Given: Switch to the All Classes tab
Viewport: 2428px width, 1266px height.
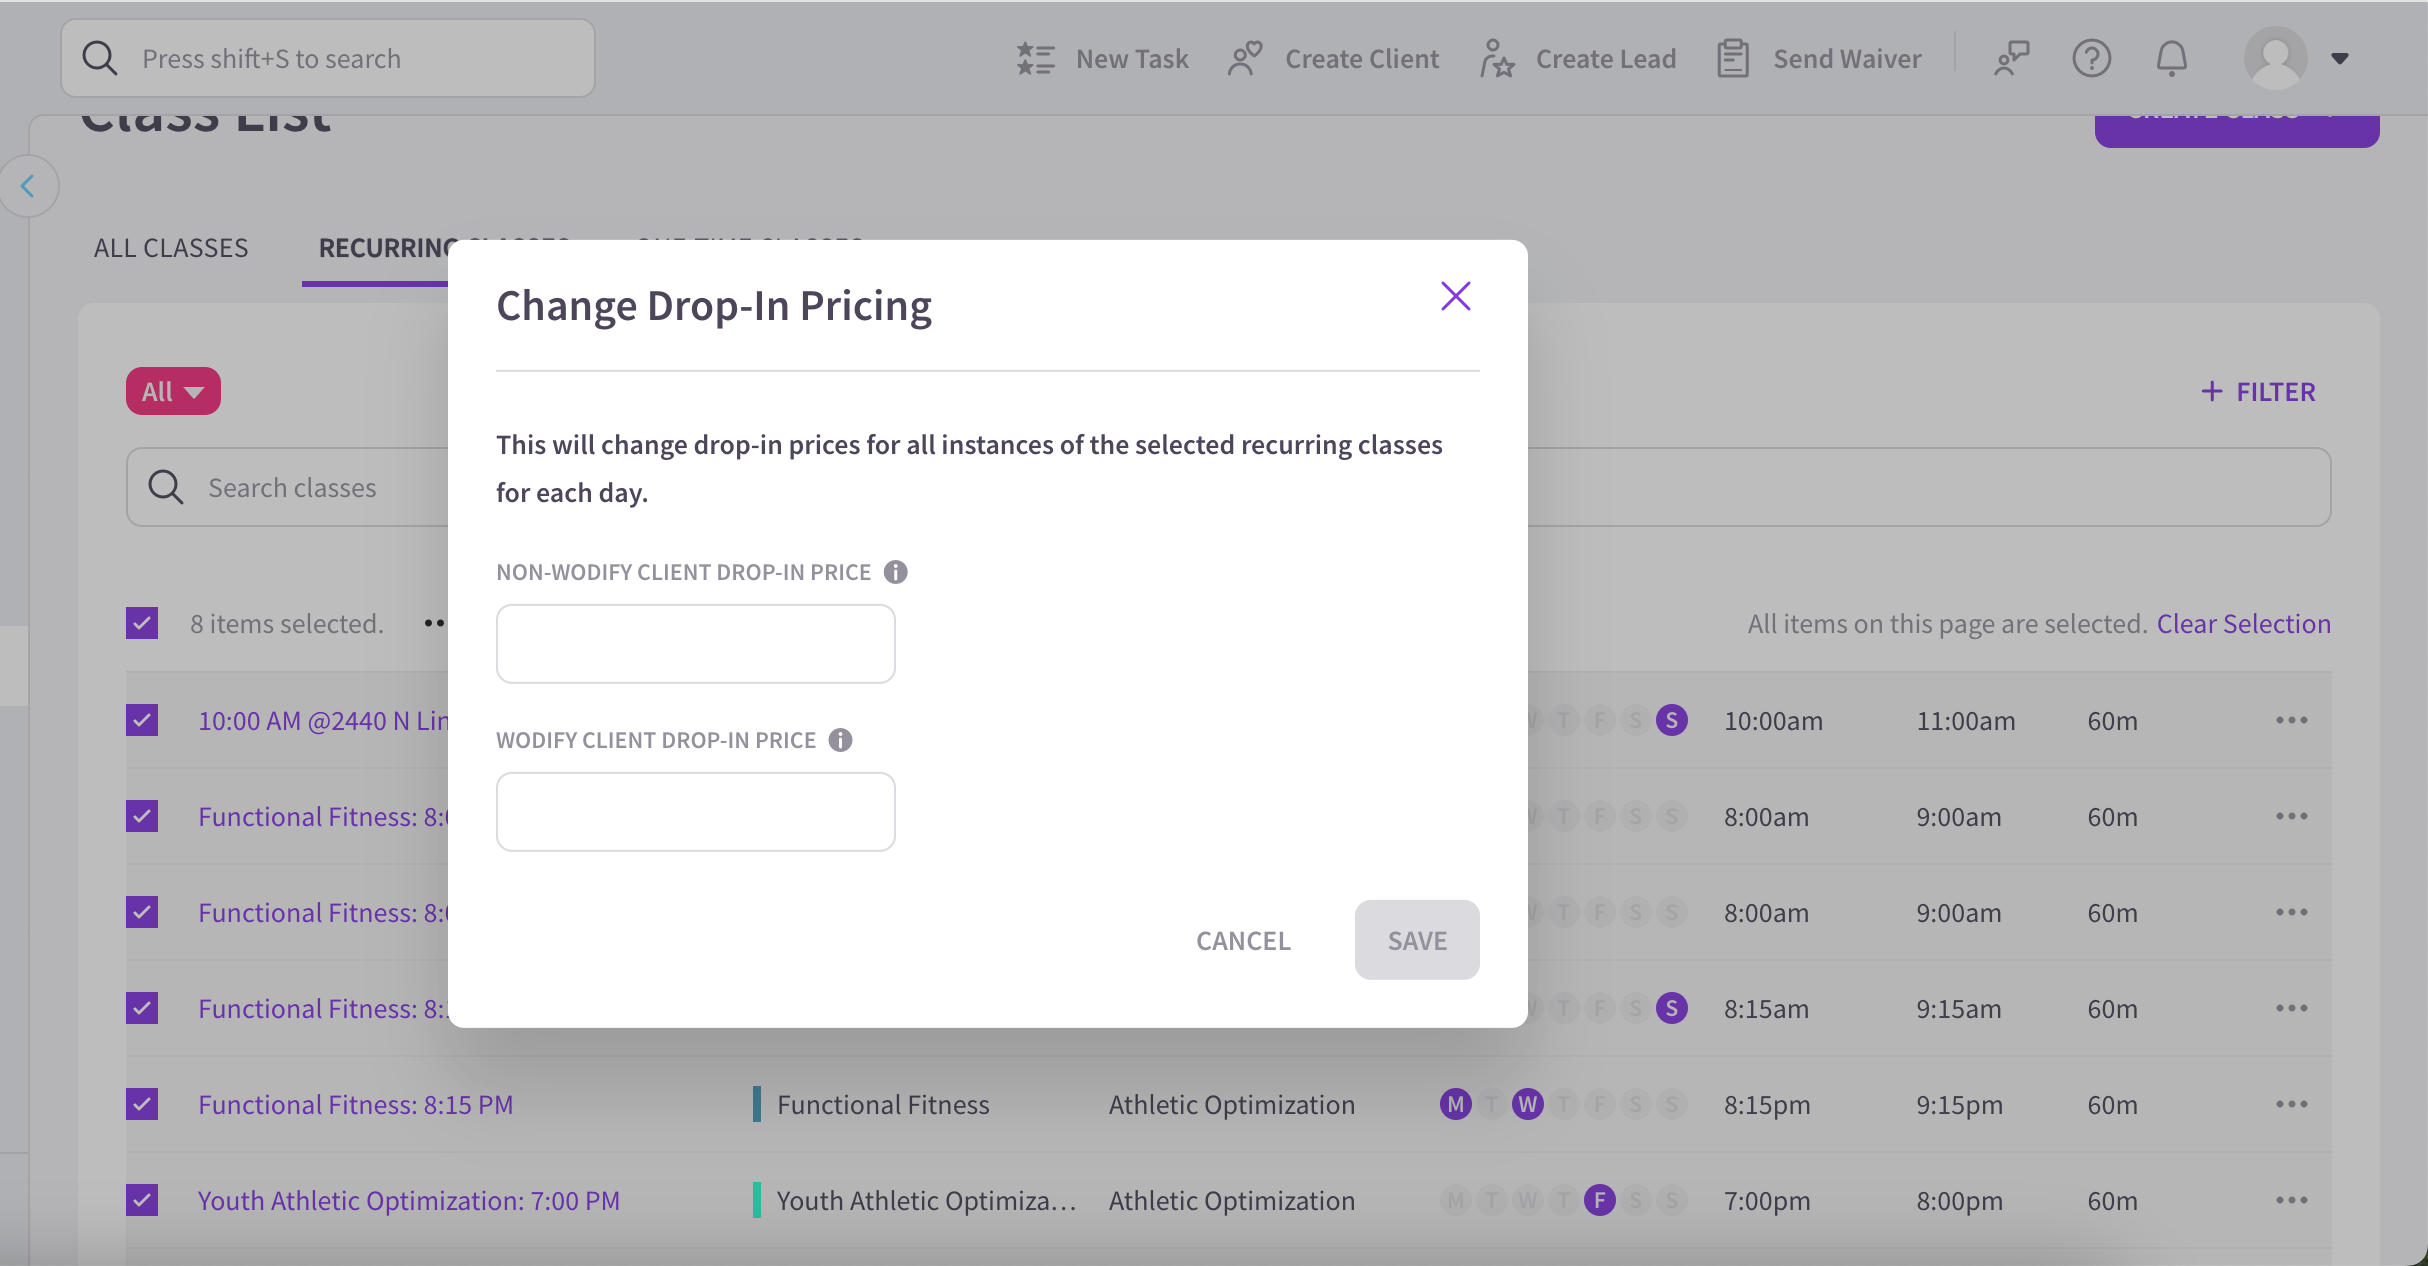Looking at the screenshot, I should (171, 248).
